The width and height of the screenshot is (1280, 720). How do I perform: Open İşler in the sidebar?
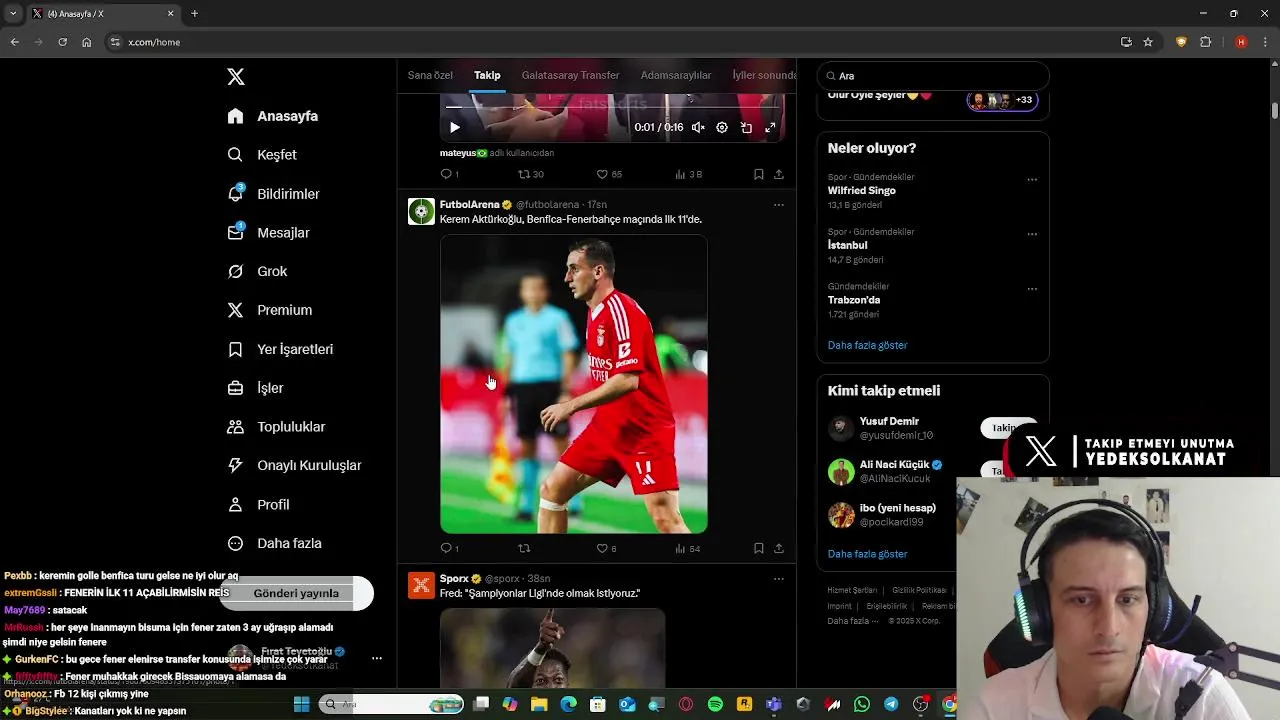(x=255, y=388)
